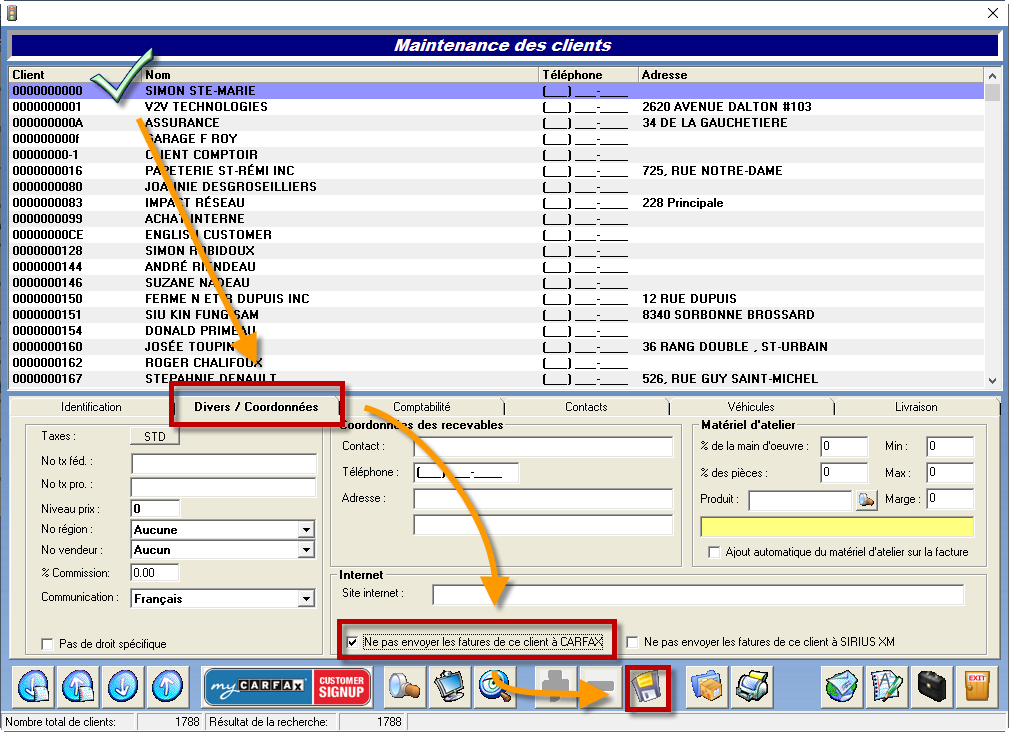The width and height of the screenshot is (1009, 732).
Task: Sort by the Nom column header
Action: (x=340, y=75)
